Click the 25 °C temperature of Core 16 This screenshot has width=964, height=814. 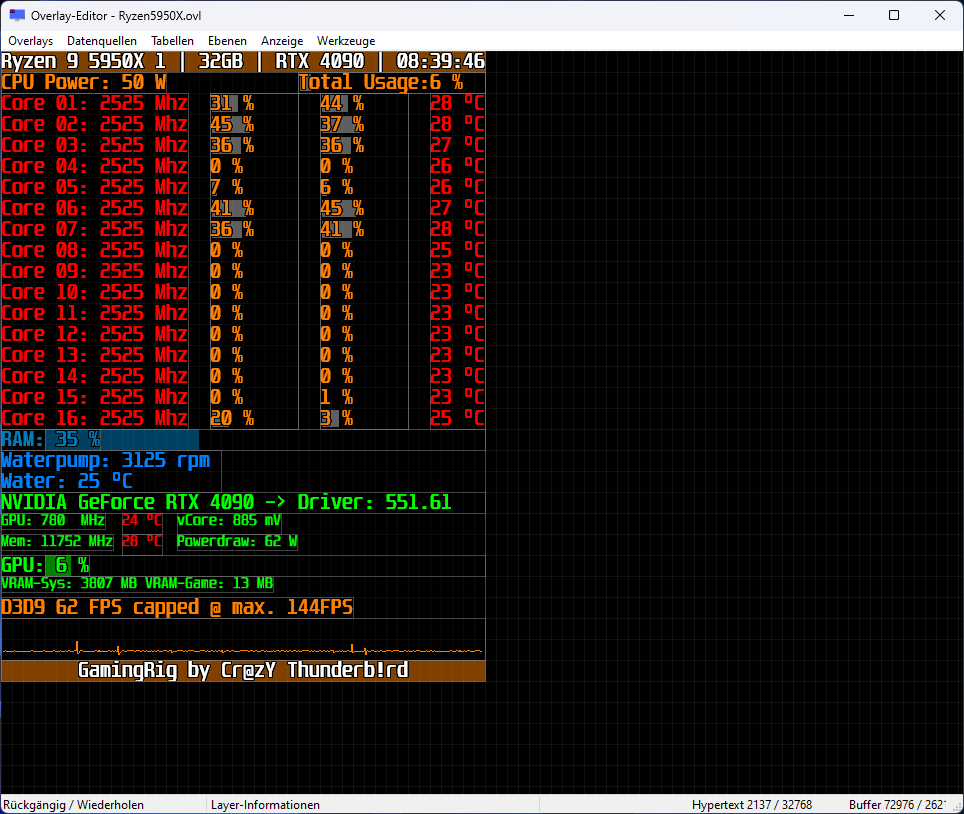click(457, 418)
